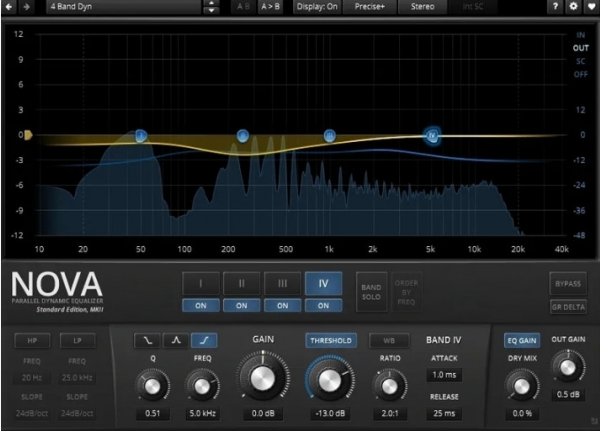The image size is (600, 431).
Task: Toggle band I ON button
Action: click(201, 305)
